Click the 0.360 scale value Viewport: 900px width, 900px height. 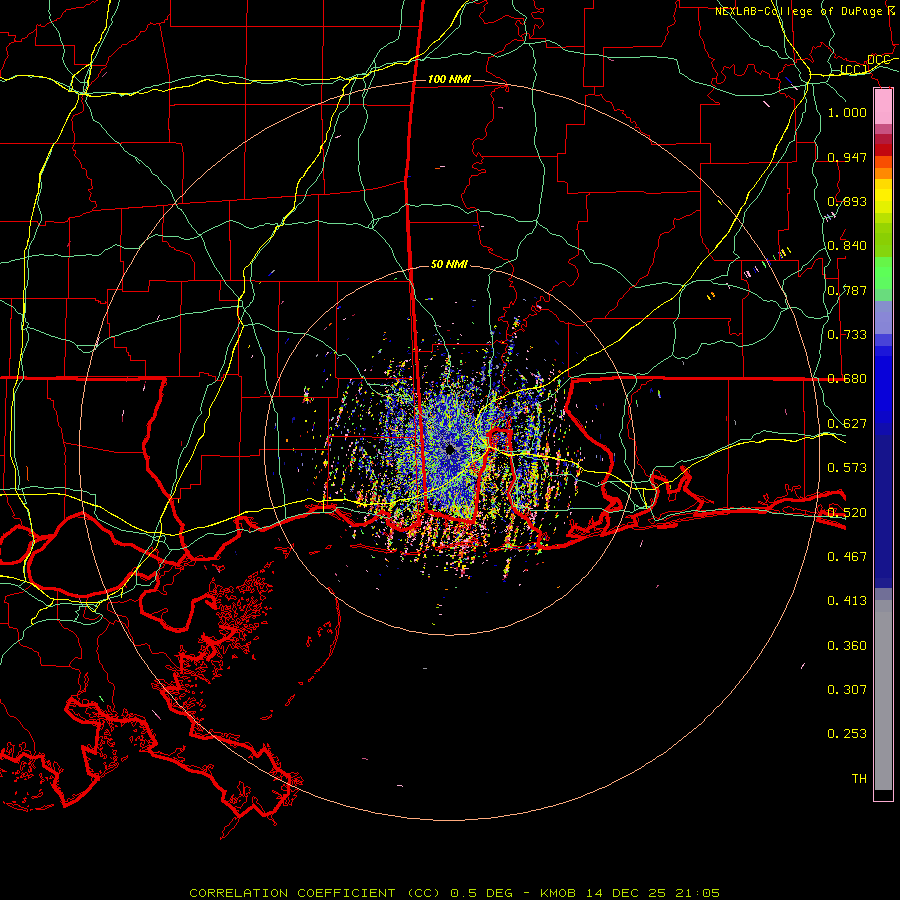847,645
